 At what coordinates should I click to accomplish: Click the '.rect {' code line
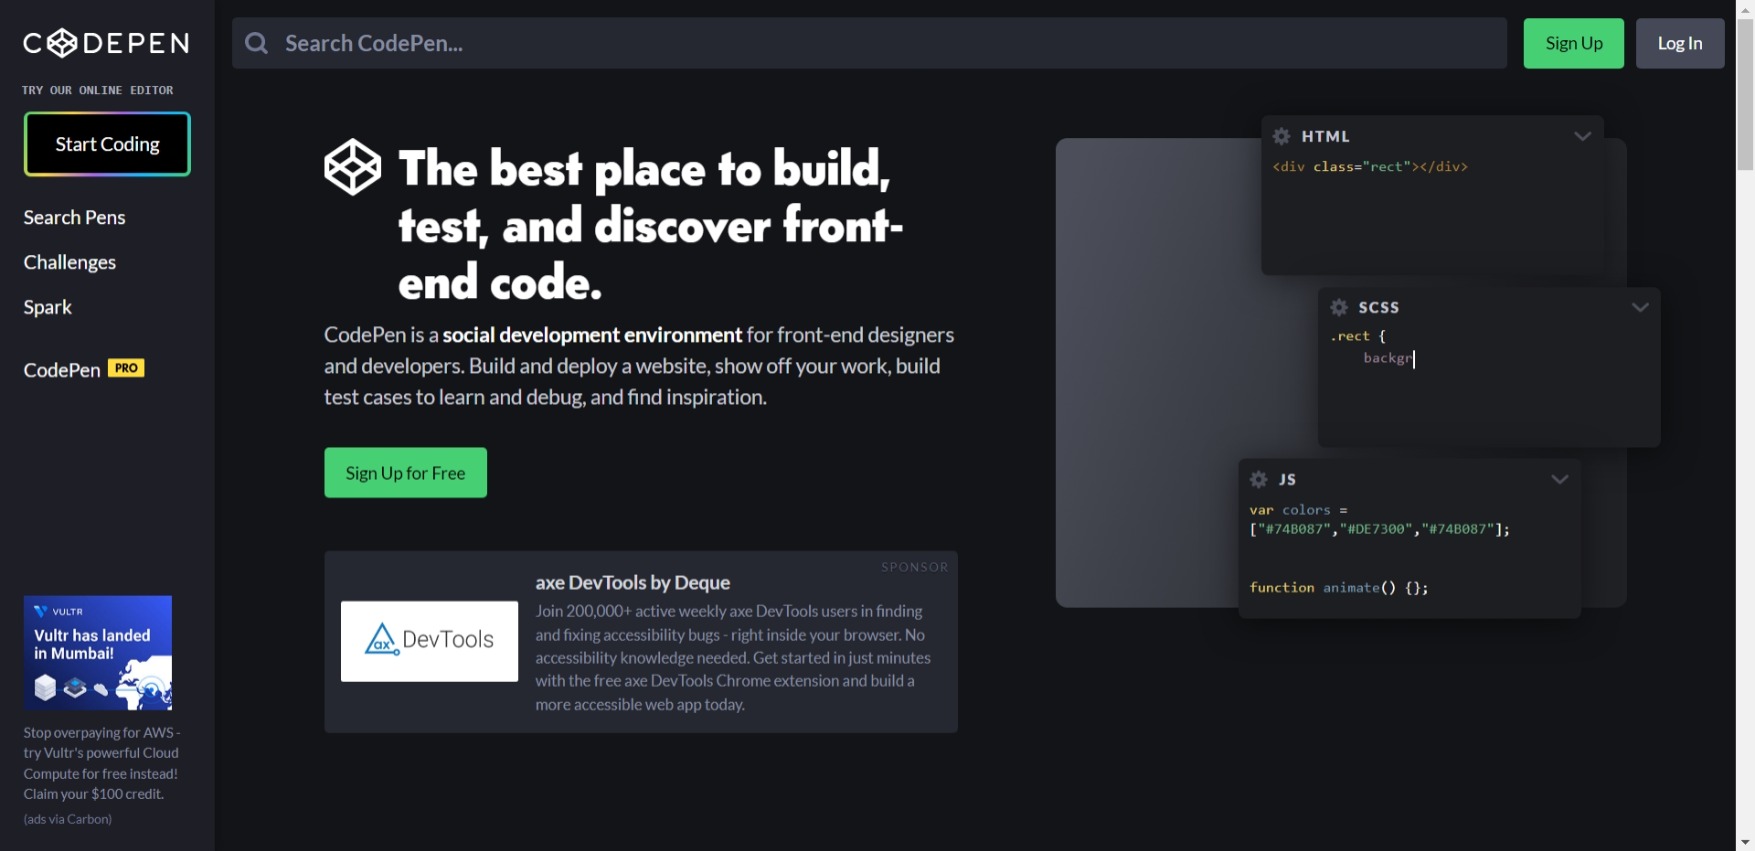point(1358,336)
